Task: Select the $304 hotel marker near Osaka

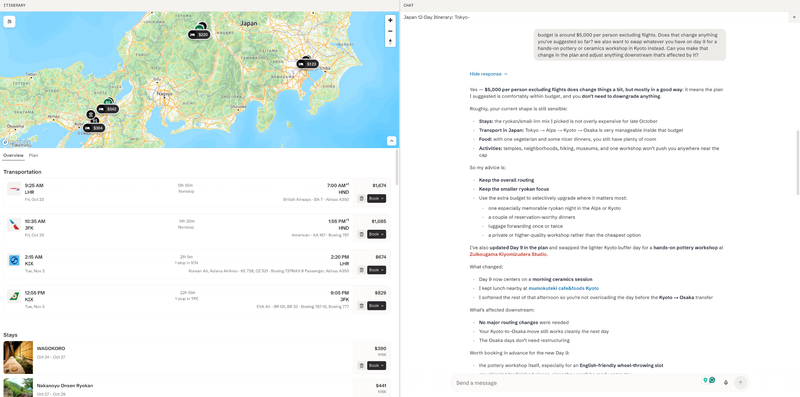Action: (94, 128)
